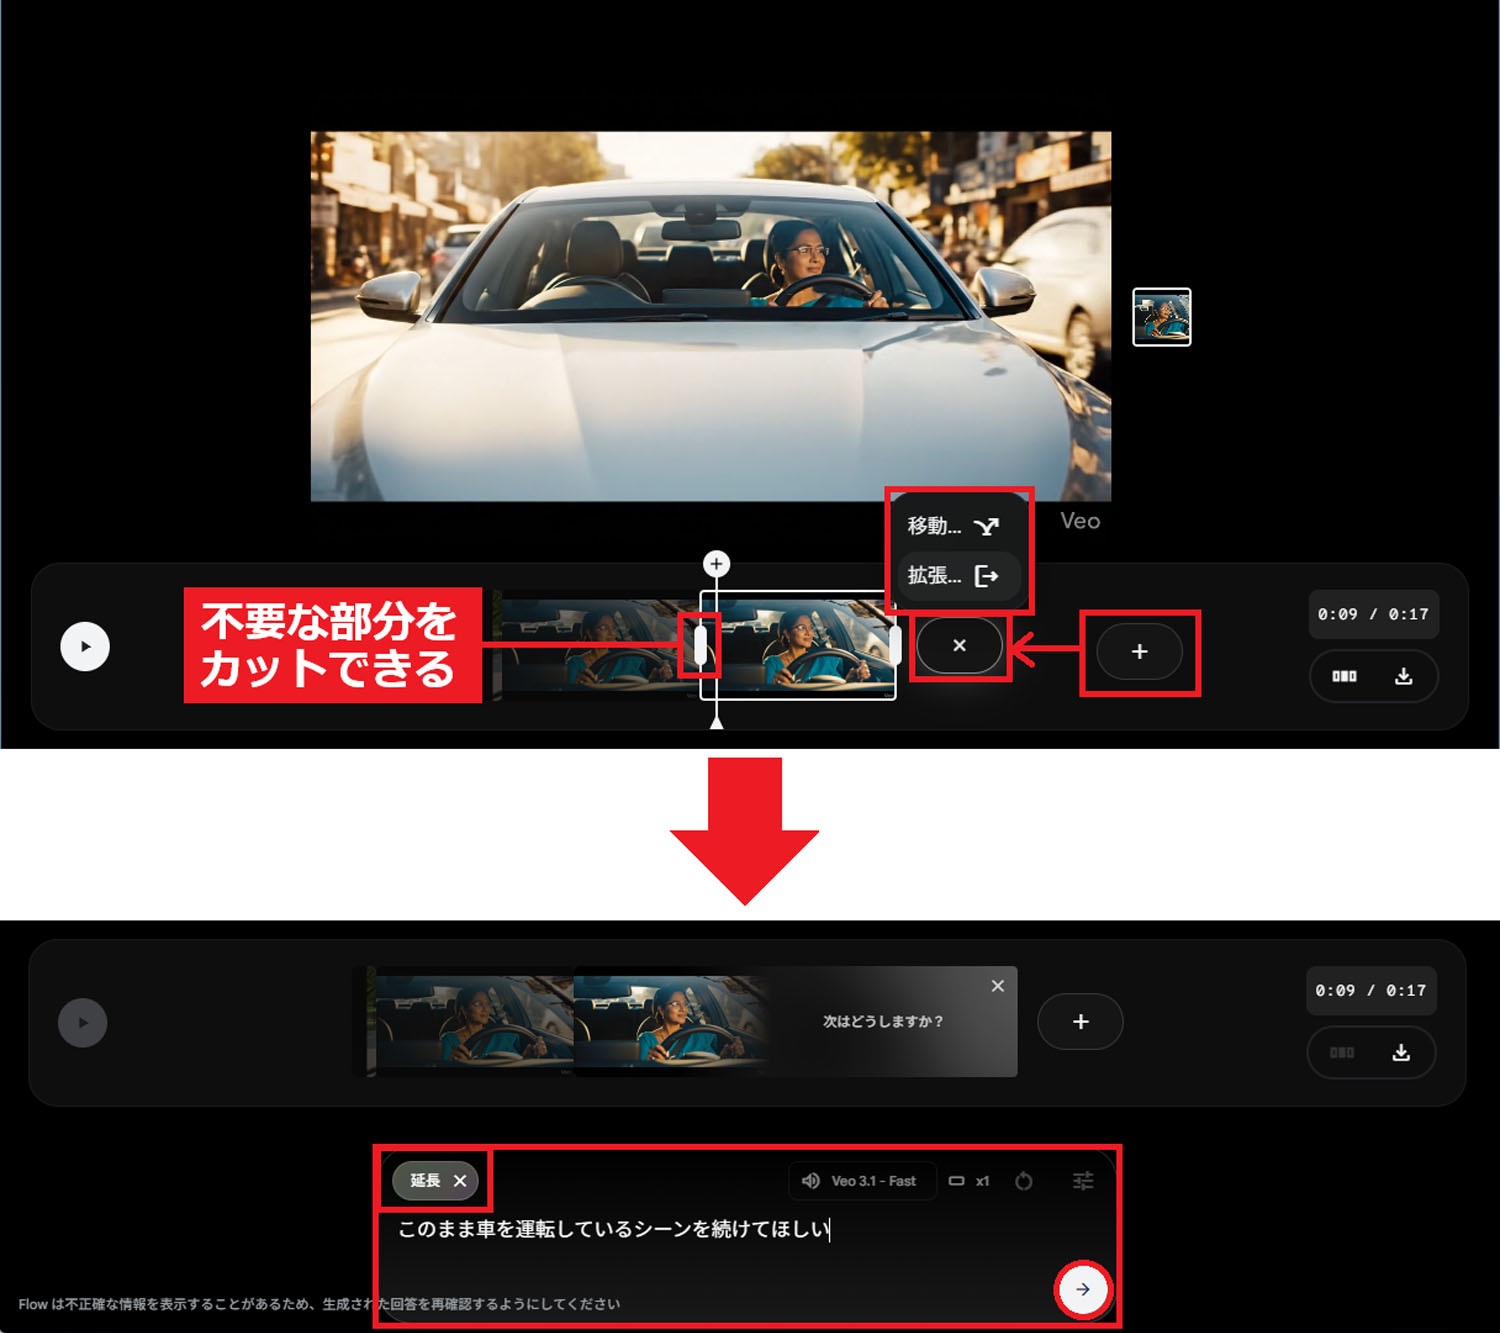Select 拡張 from the context menu
The width and height of the screenshot is (1500, 1333).
pos(950,577)
